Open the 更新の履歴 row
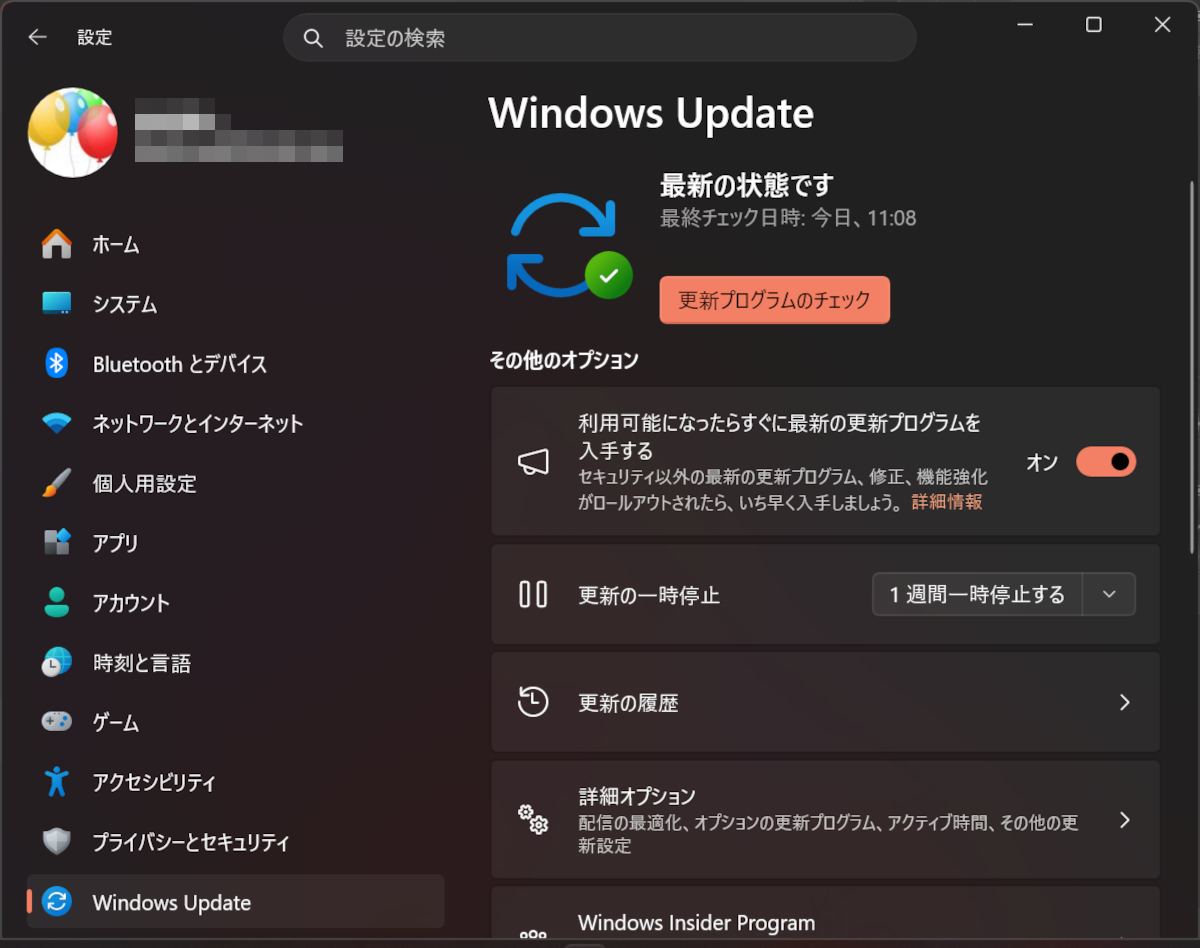1200x948 pixels. click(x=825, y=702)
